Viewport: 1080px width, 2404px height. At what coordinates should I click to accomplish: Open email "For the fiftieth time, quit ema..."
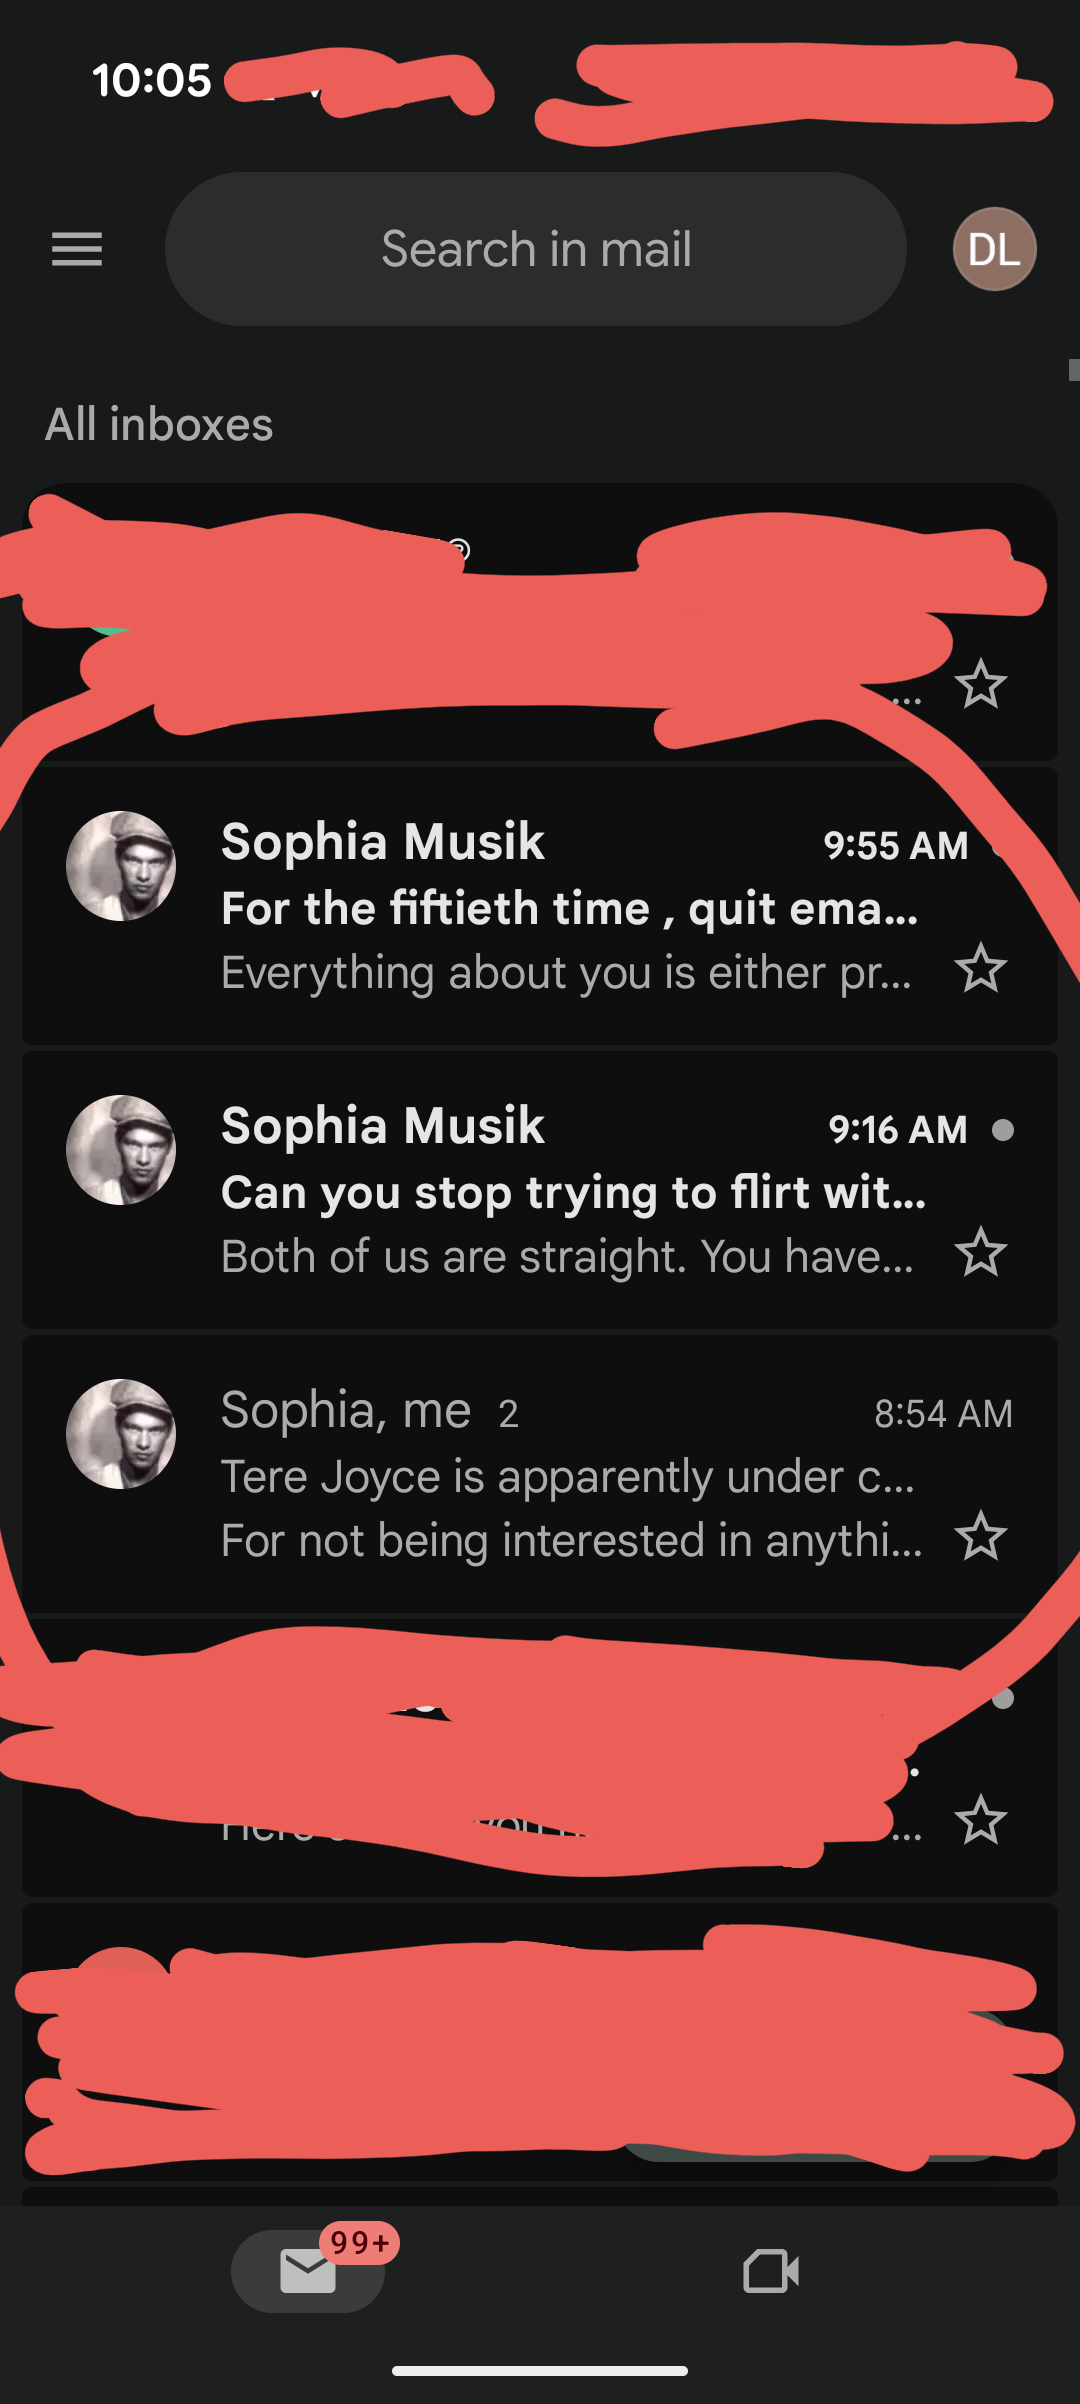tap(568, 908)
